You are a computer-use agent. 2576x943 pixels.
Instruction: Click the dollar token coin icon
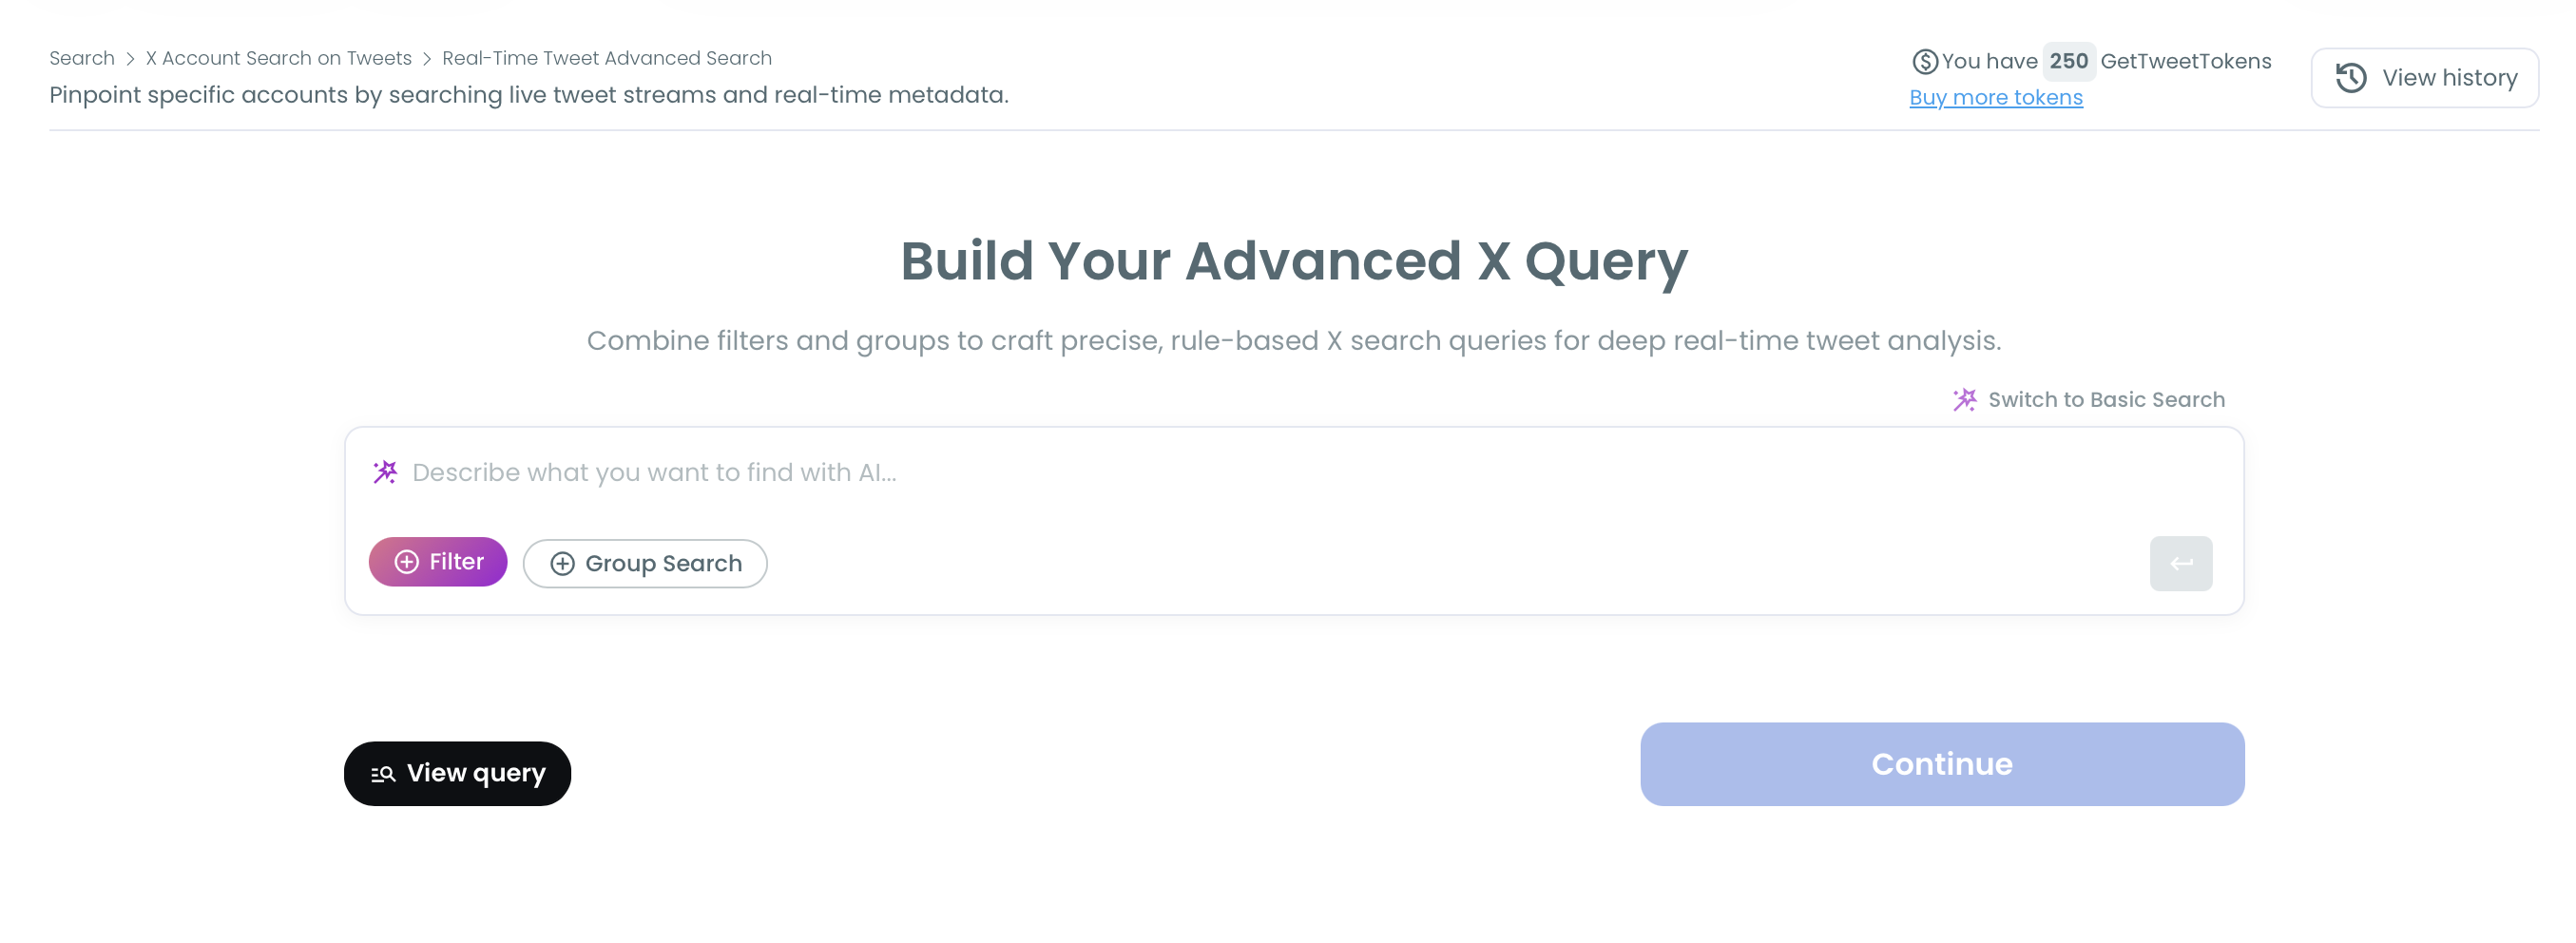(x=1924, y=62)
